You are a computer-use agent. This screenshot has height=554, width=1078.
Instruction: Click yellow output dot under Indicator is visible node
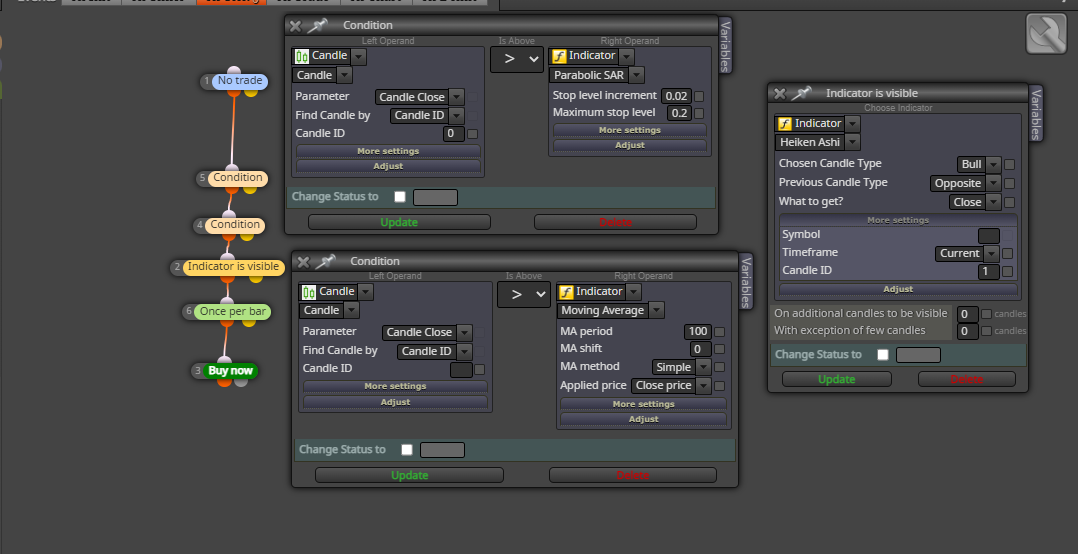pos(256,277)
